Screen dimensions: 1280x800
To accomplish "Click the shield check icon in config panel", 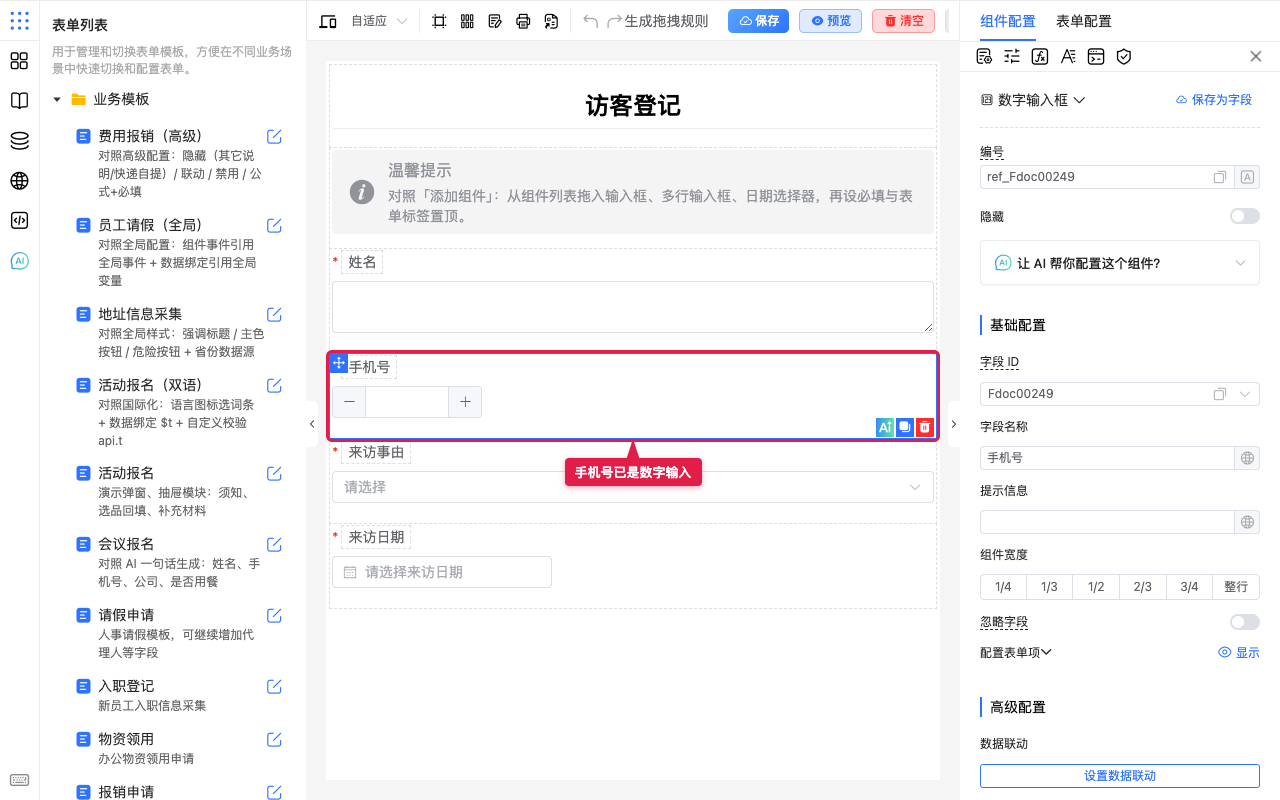I will tap(1124, 56).
